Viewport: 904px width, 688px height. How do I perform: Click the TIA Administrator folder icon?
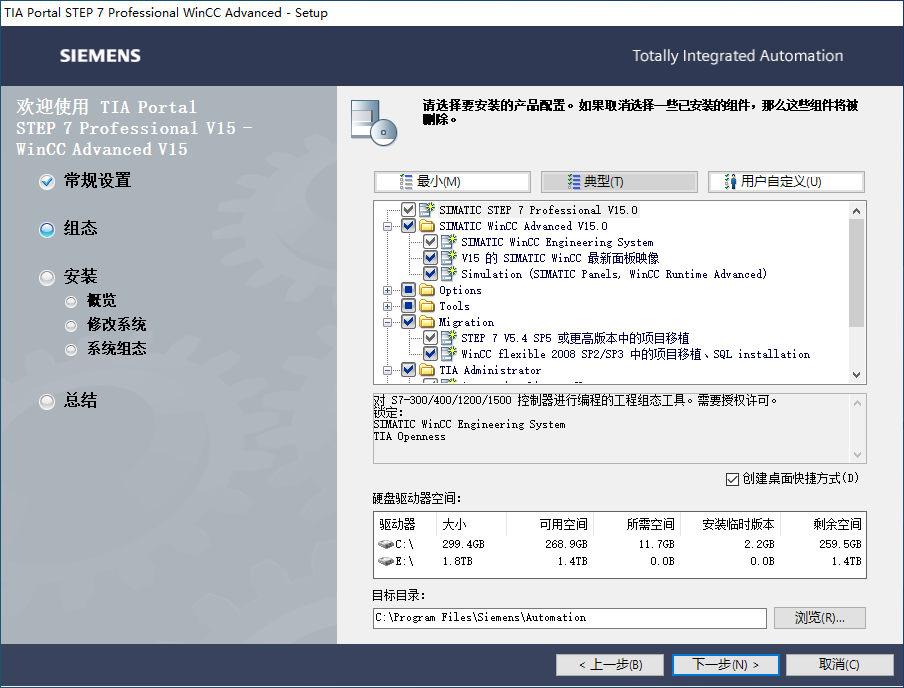click(x=427, y=370)
